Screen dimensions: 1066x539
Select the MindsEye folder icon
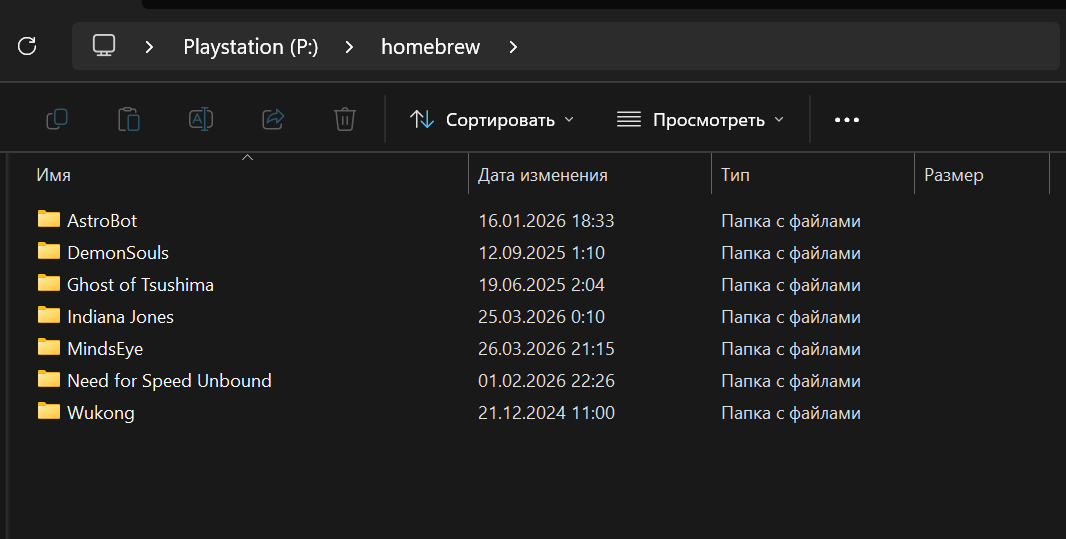click(48, 347)
